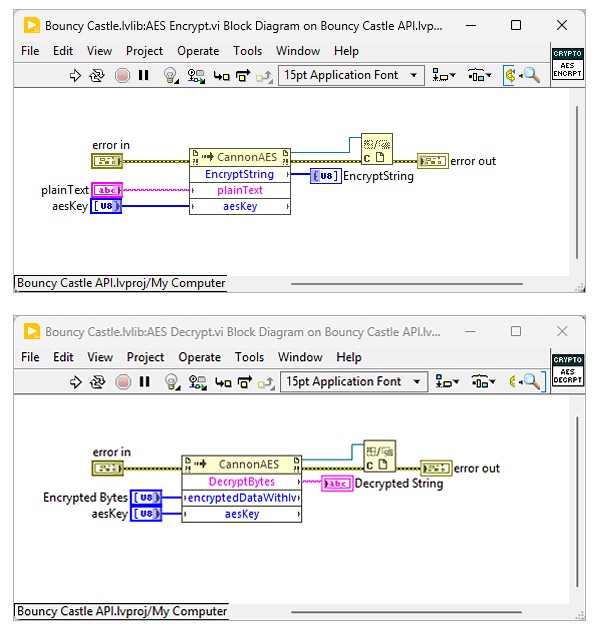The width and height of the screenshot is (599, 630).
Task: Click Abort Execution button in AES Decrypt window
Action: click(x=123, y=382)
